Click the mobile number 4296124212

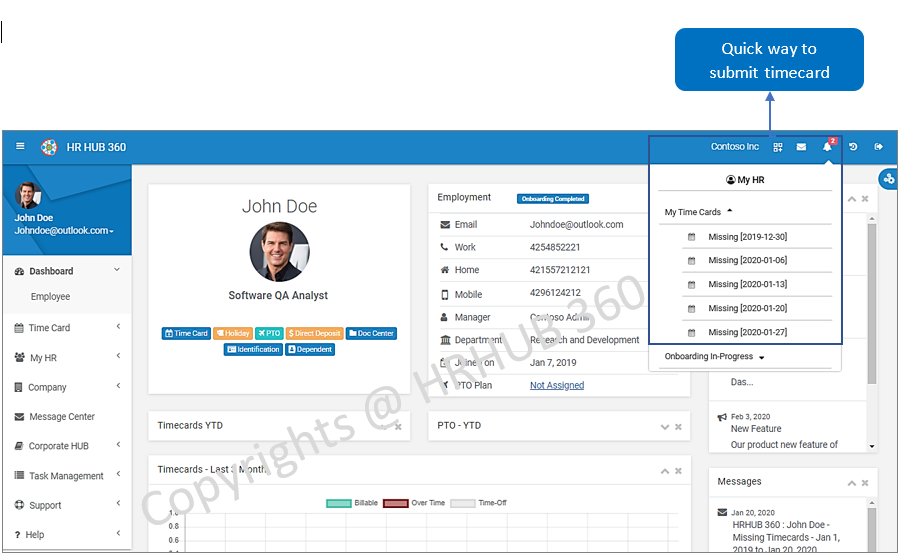[x=555, y=293]
